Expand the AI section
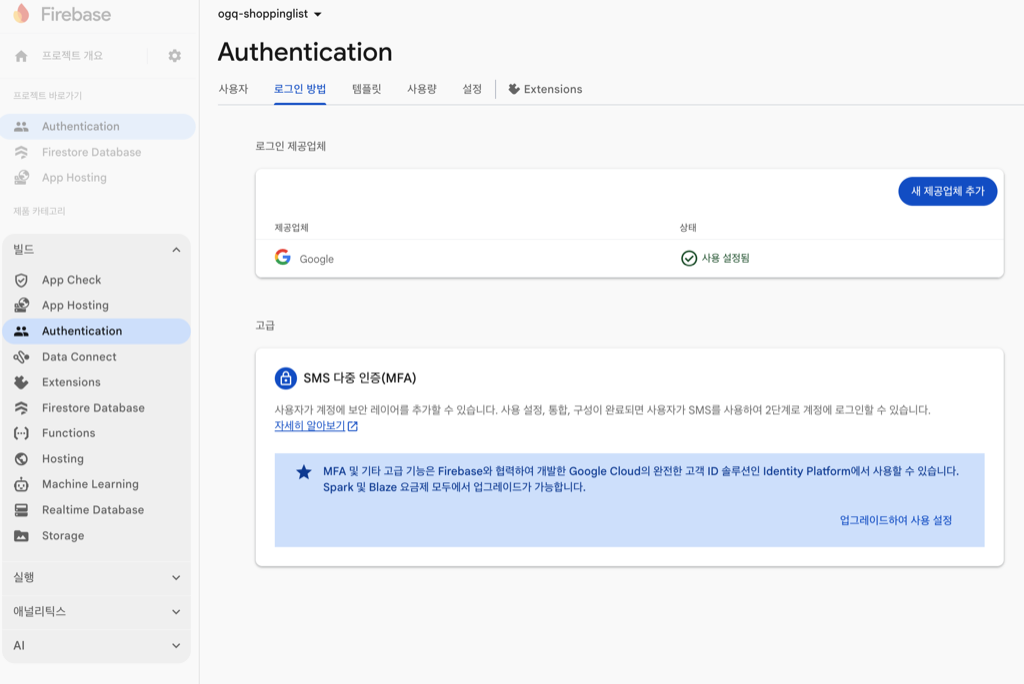This screenshot has width=1024, height=684. point(96,645)
